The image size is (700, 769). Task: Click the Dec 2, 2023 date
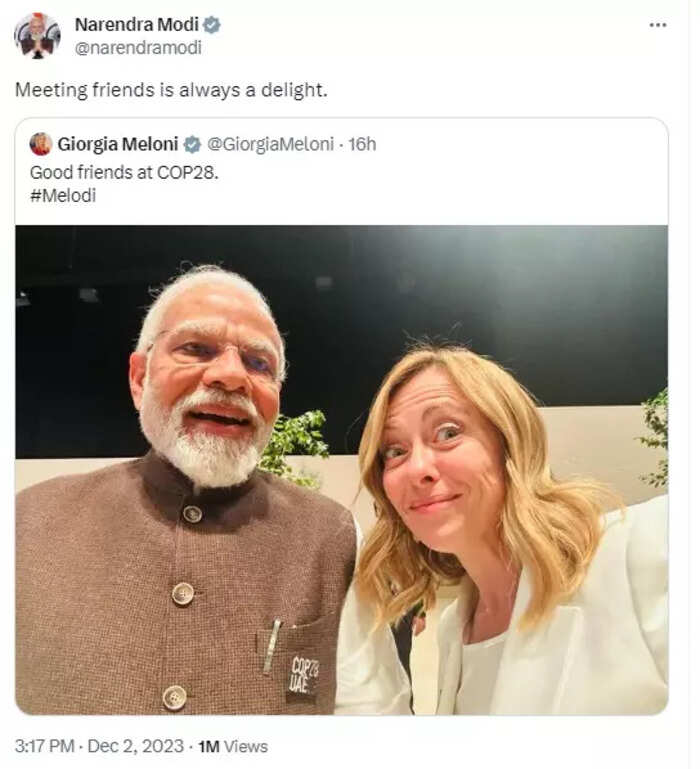click(135, 746)
